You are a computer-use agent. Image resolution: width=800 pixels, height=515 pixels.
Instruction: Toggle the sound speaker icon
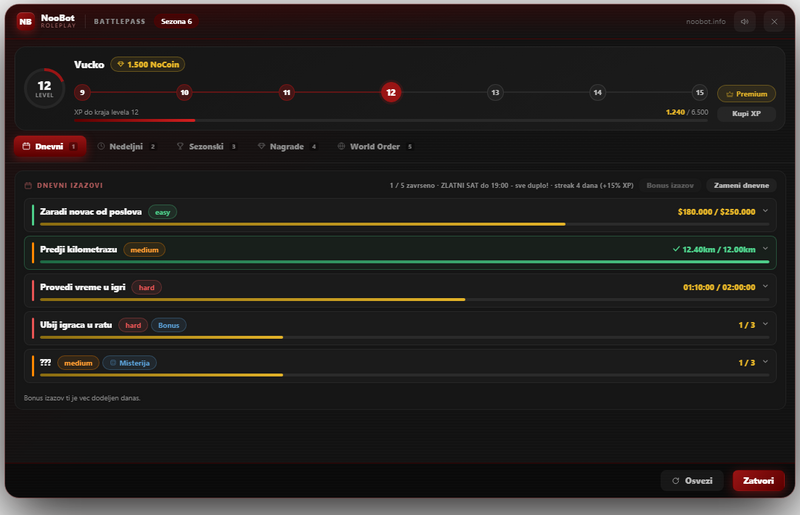click(x=744, y=21)
